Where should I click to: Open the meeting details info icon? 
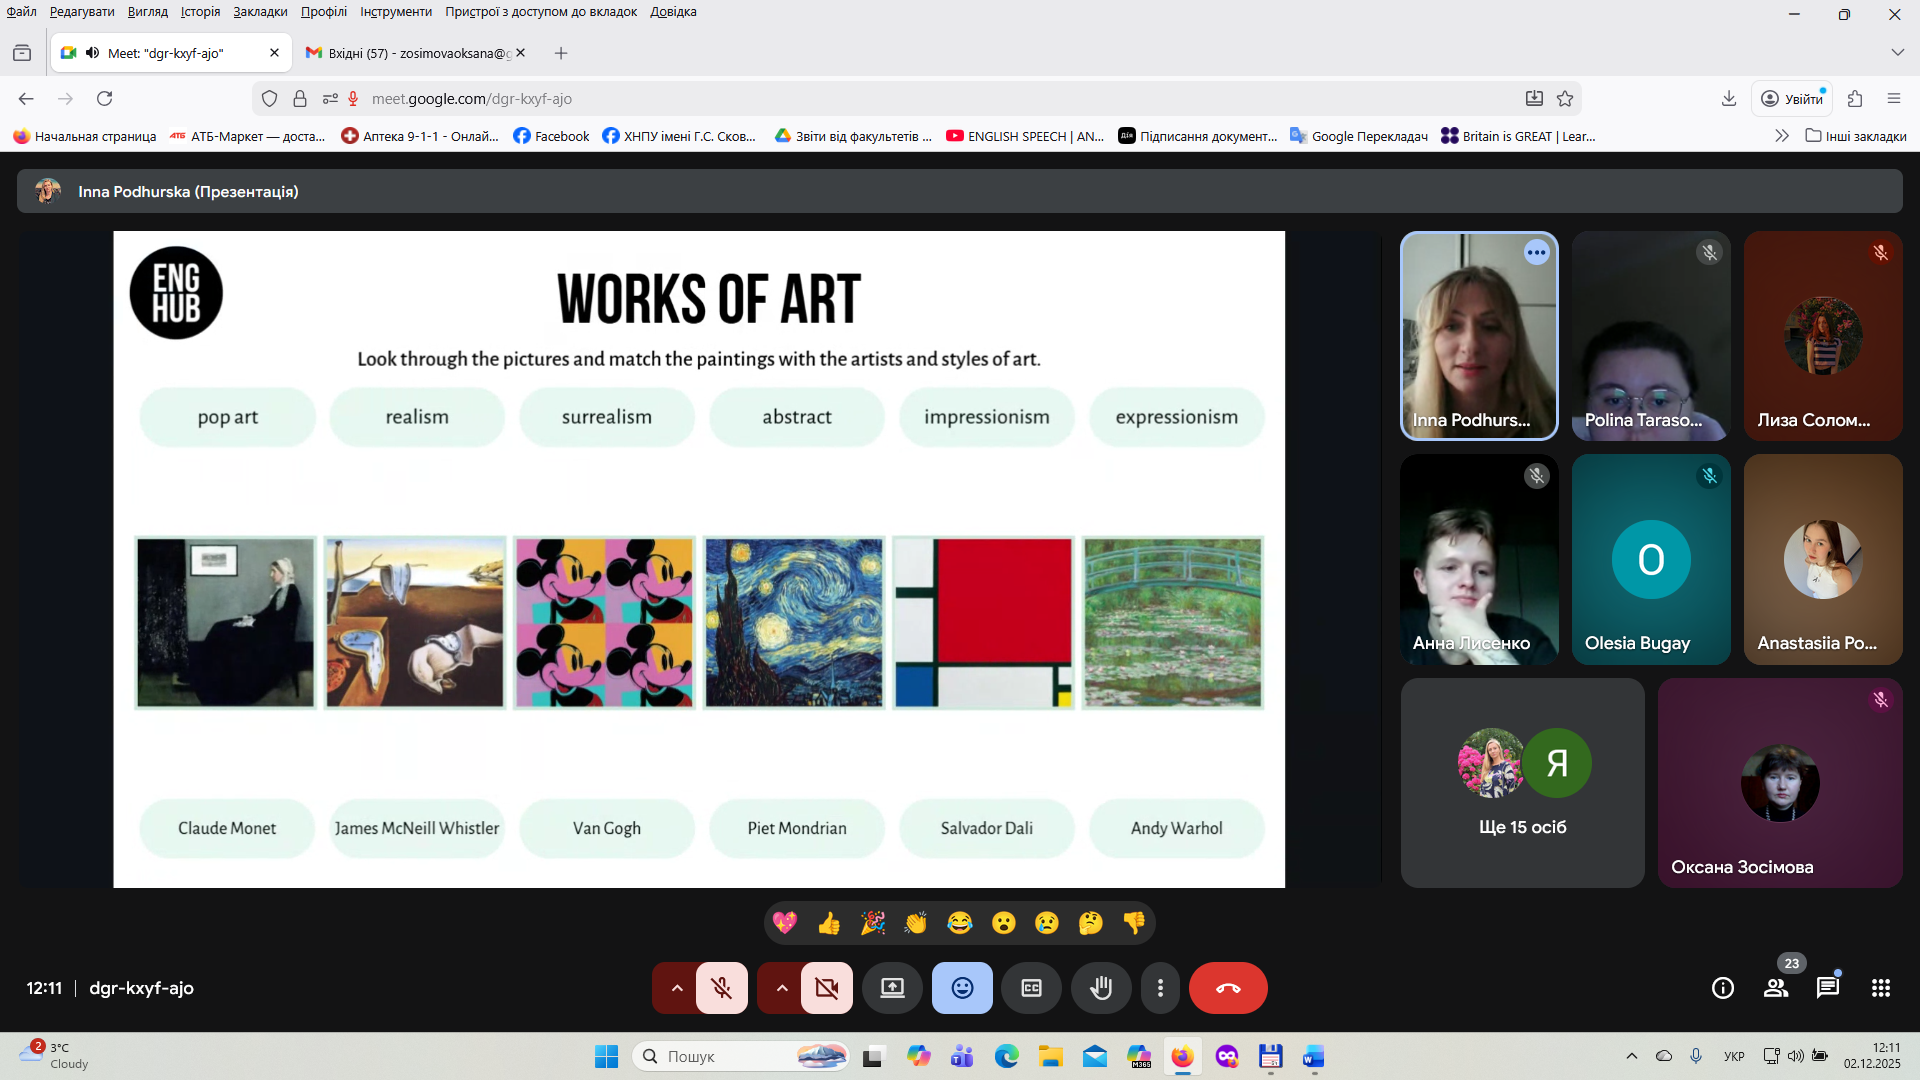tap(1722, 988)
